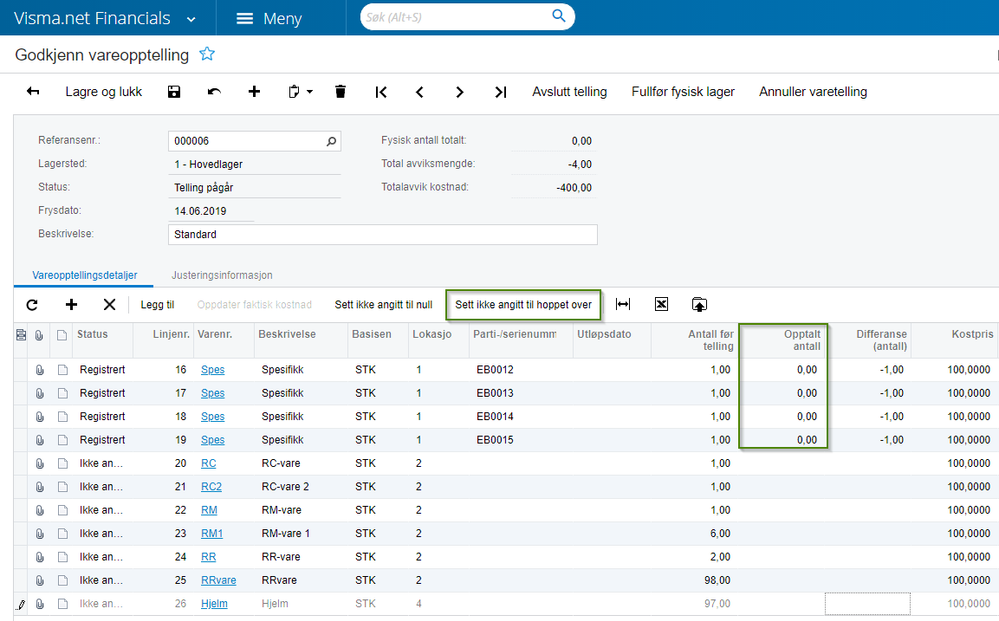Click the save disk icon
The width and height of the screenshot is (999, 621).
pos(174,92)
